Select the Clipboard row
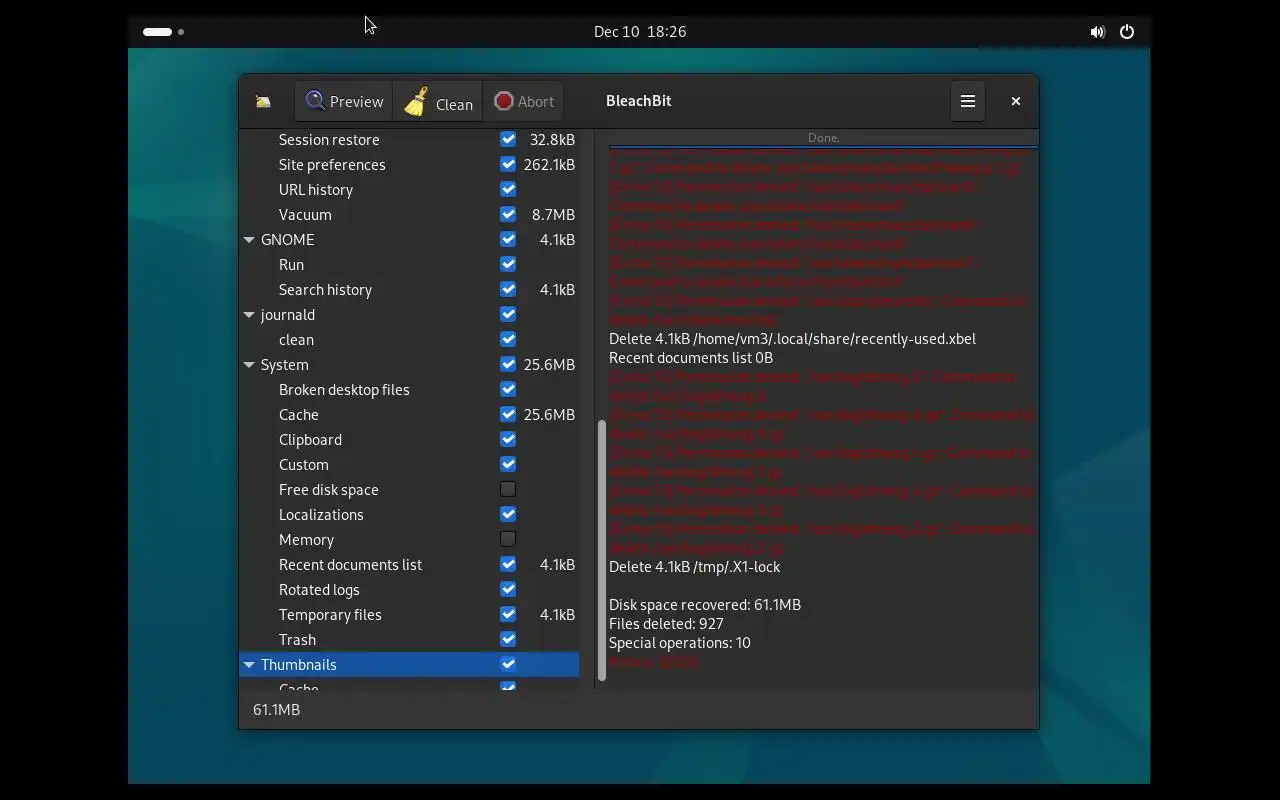 409,440
